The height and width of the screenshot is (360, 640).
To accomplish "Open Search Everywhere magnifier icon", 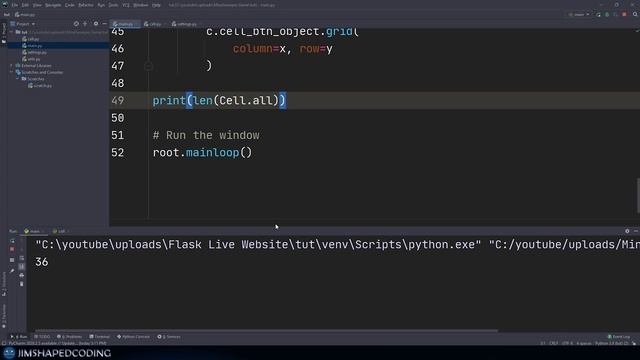I will [x=635, y=15].
